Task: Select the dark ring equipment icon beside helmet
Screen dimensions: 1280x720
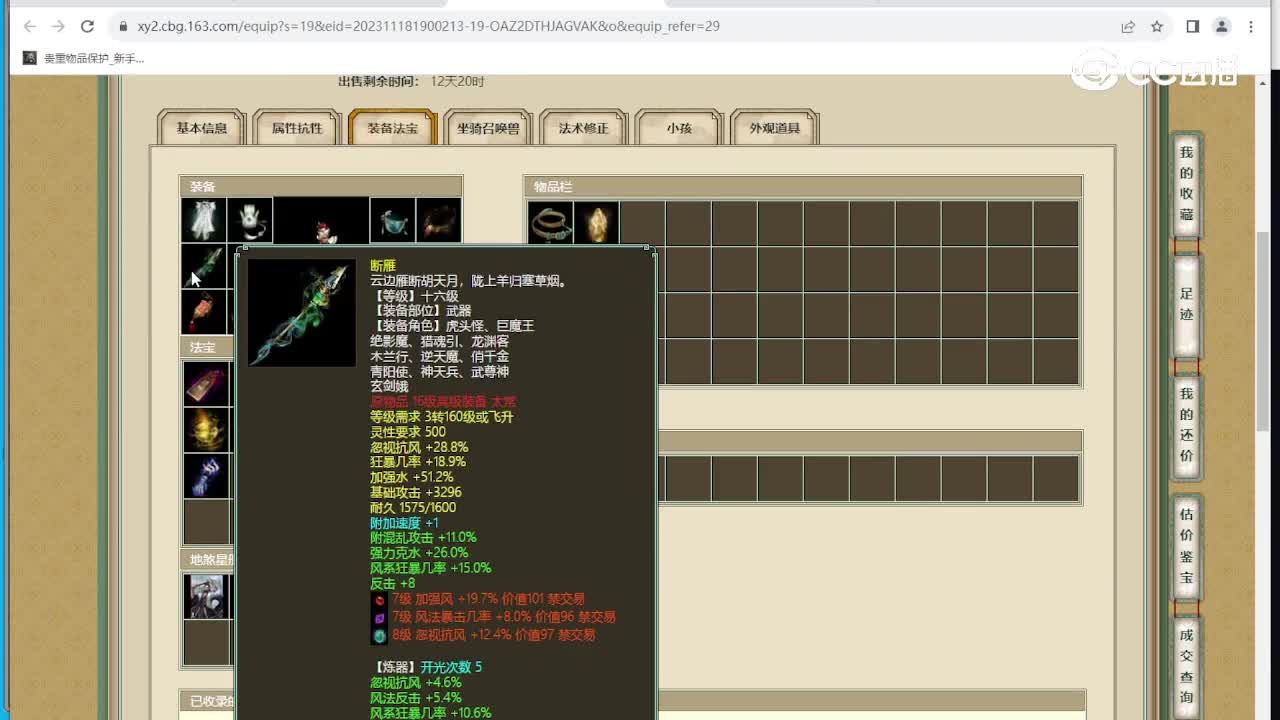Action: pyautogui.click(x=438, y=220)
